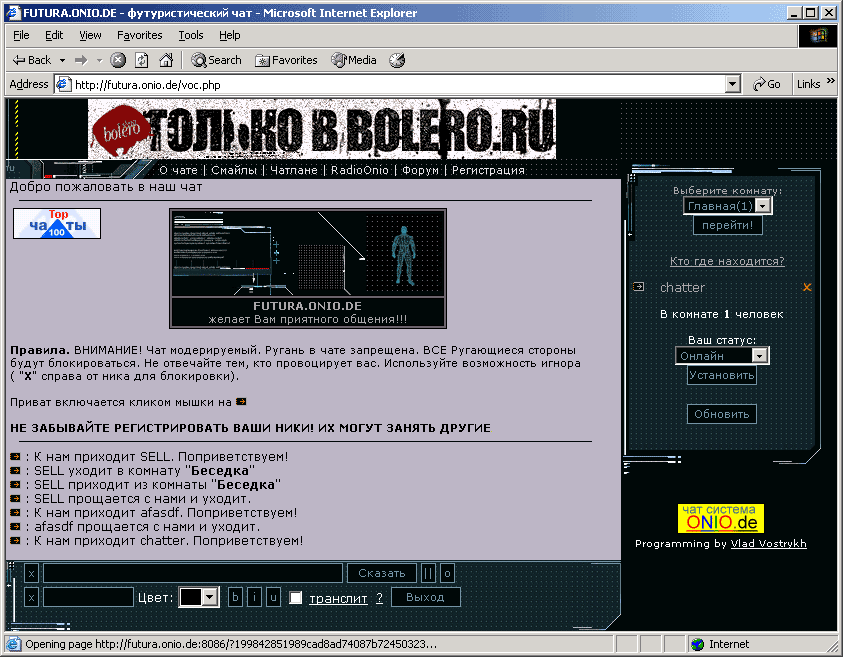Toggle underline text with the u button
Image resolution: width=843 pixels, height=657 pixels.
click(x=273, y=597)
